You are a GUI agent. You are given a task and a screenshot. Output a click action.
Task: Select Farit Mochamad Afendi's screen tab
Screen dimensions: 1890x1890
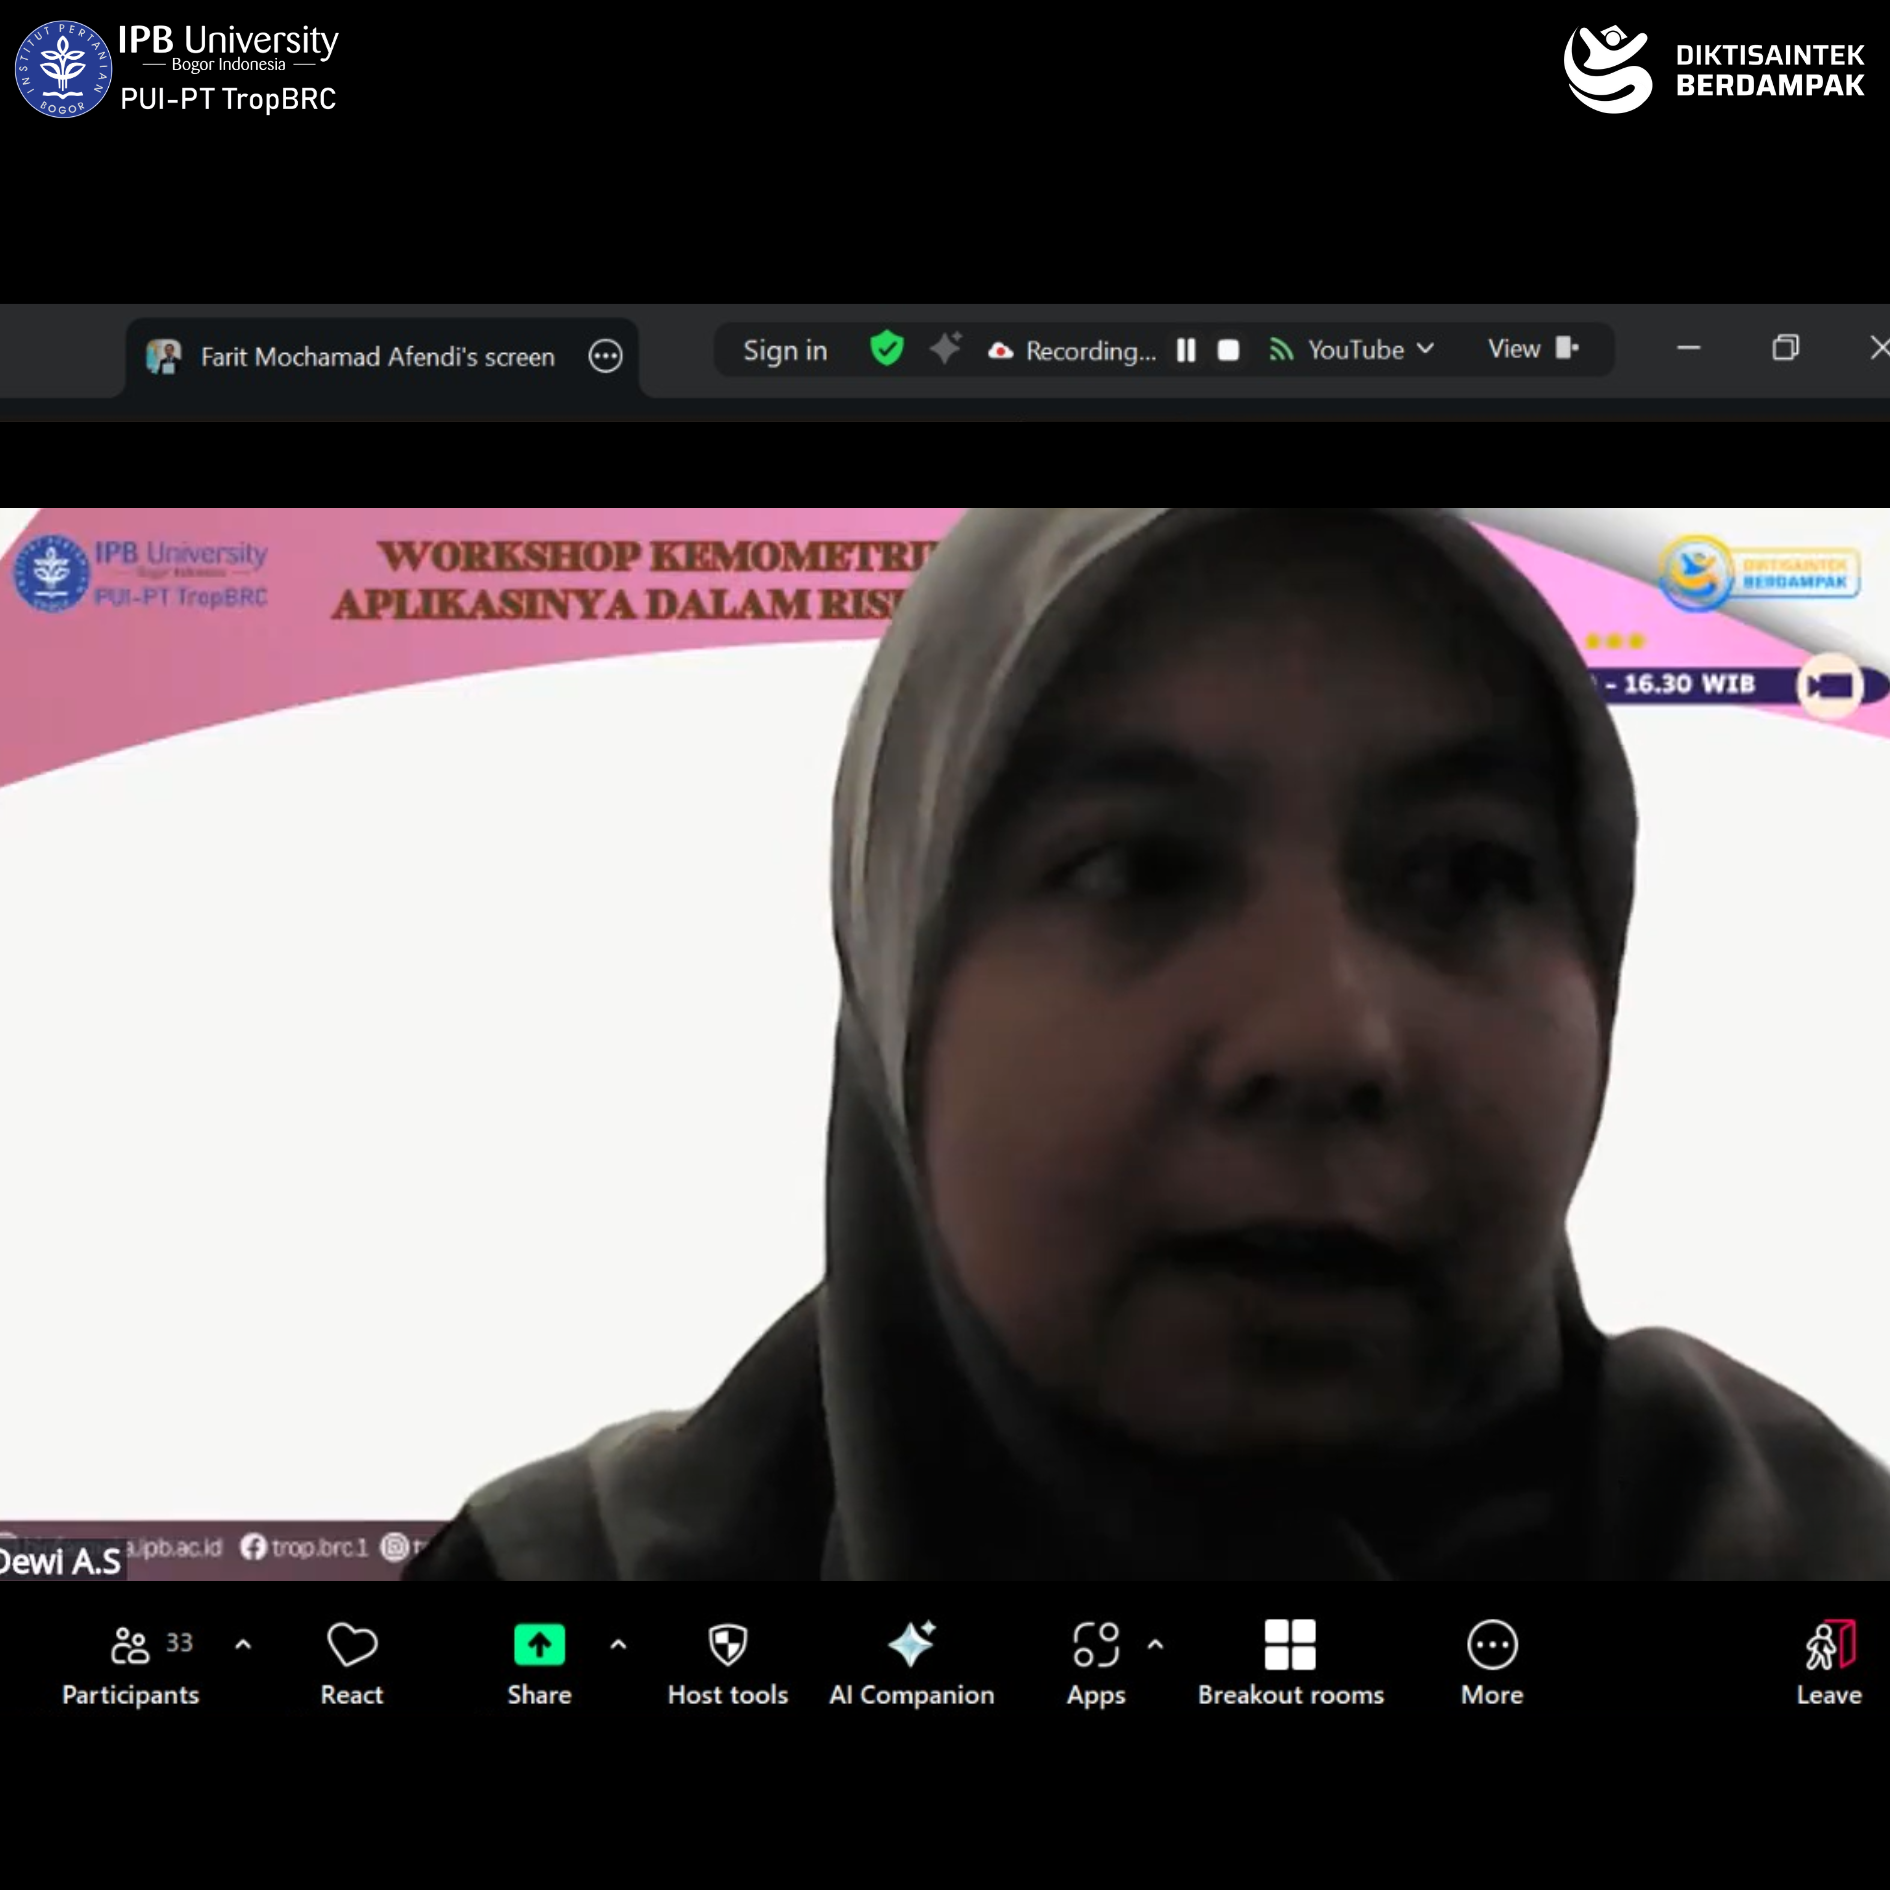pos(377,357)
